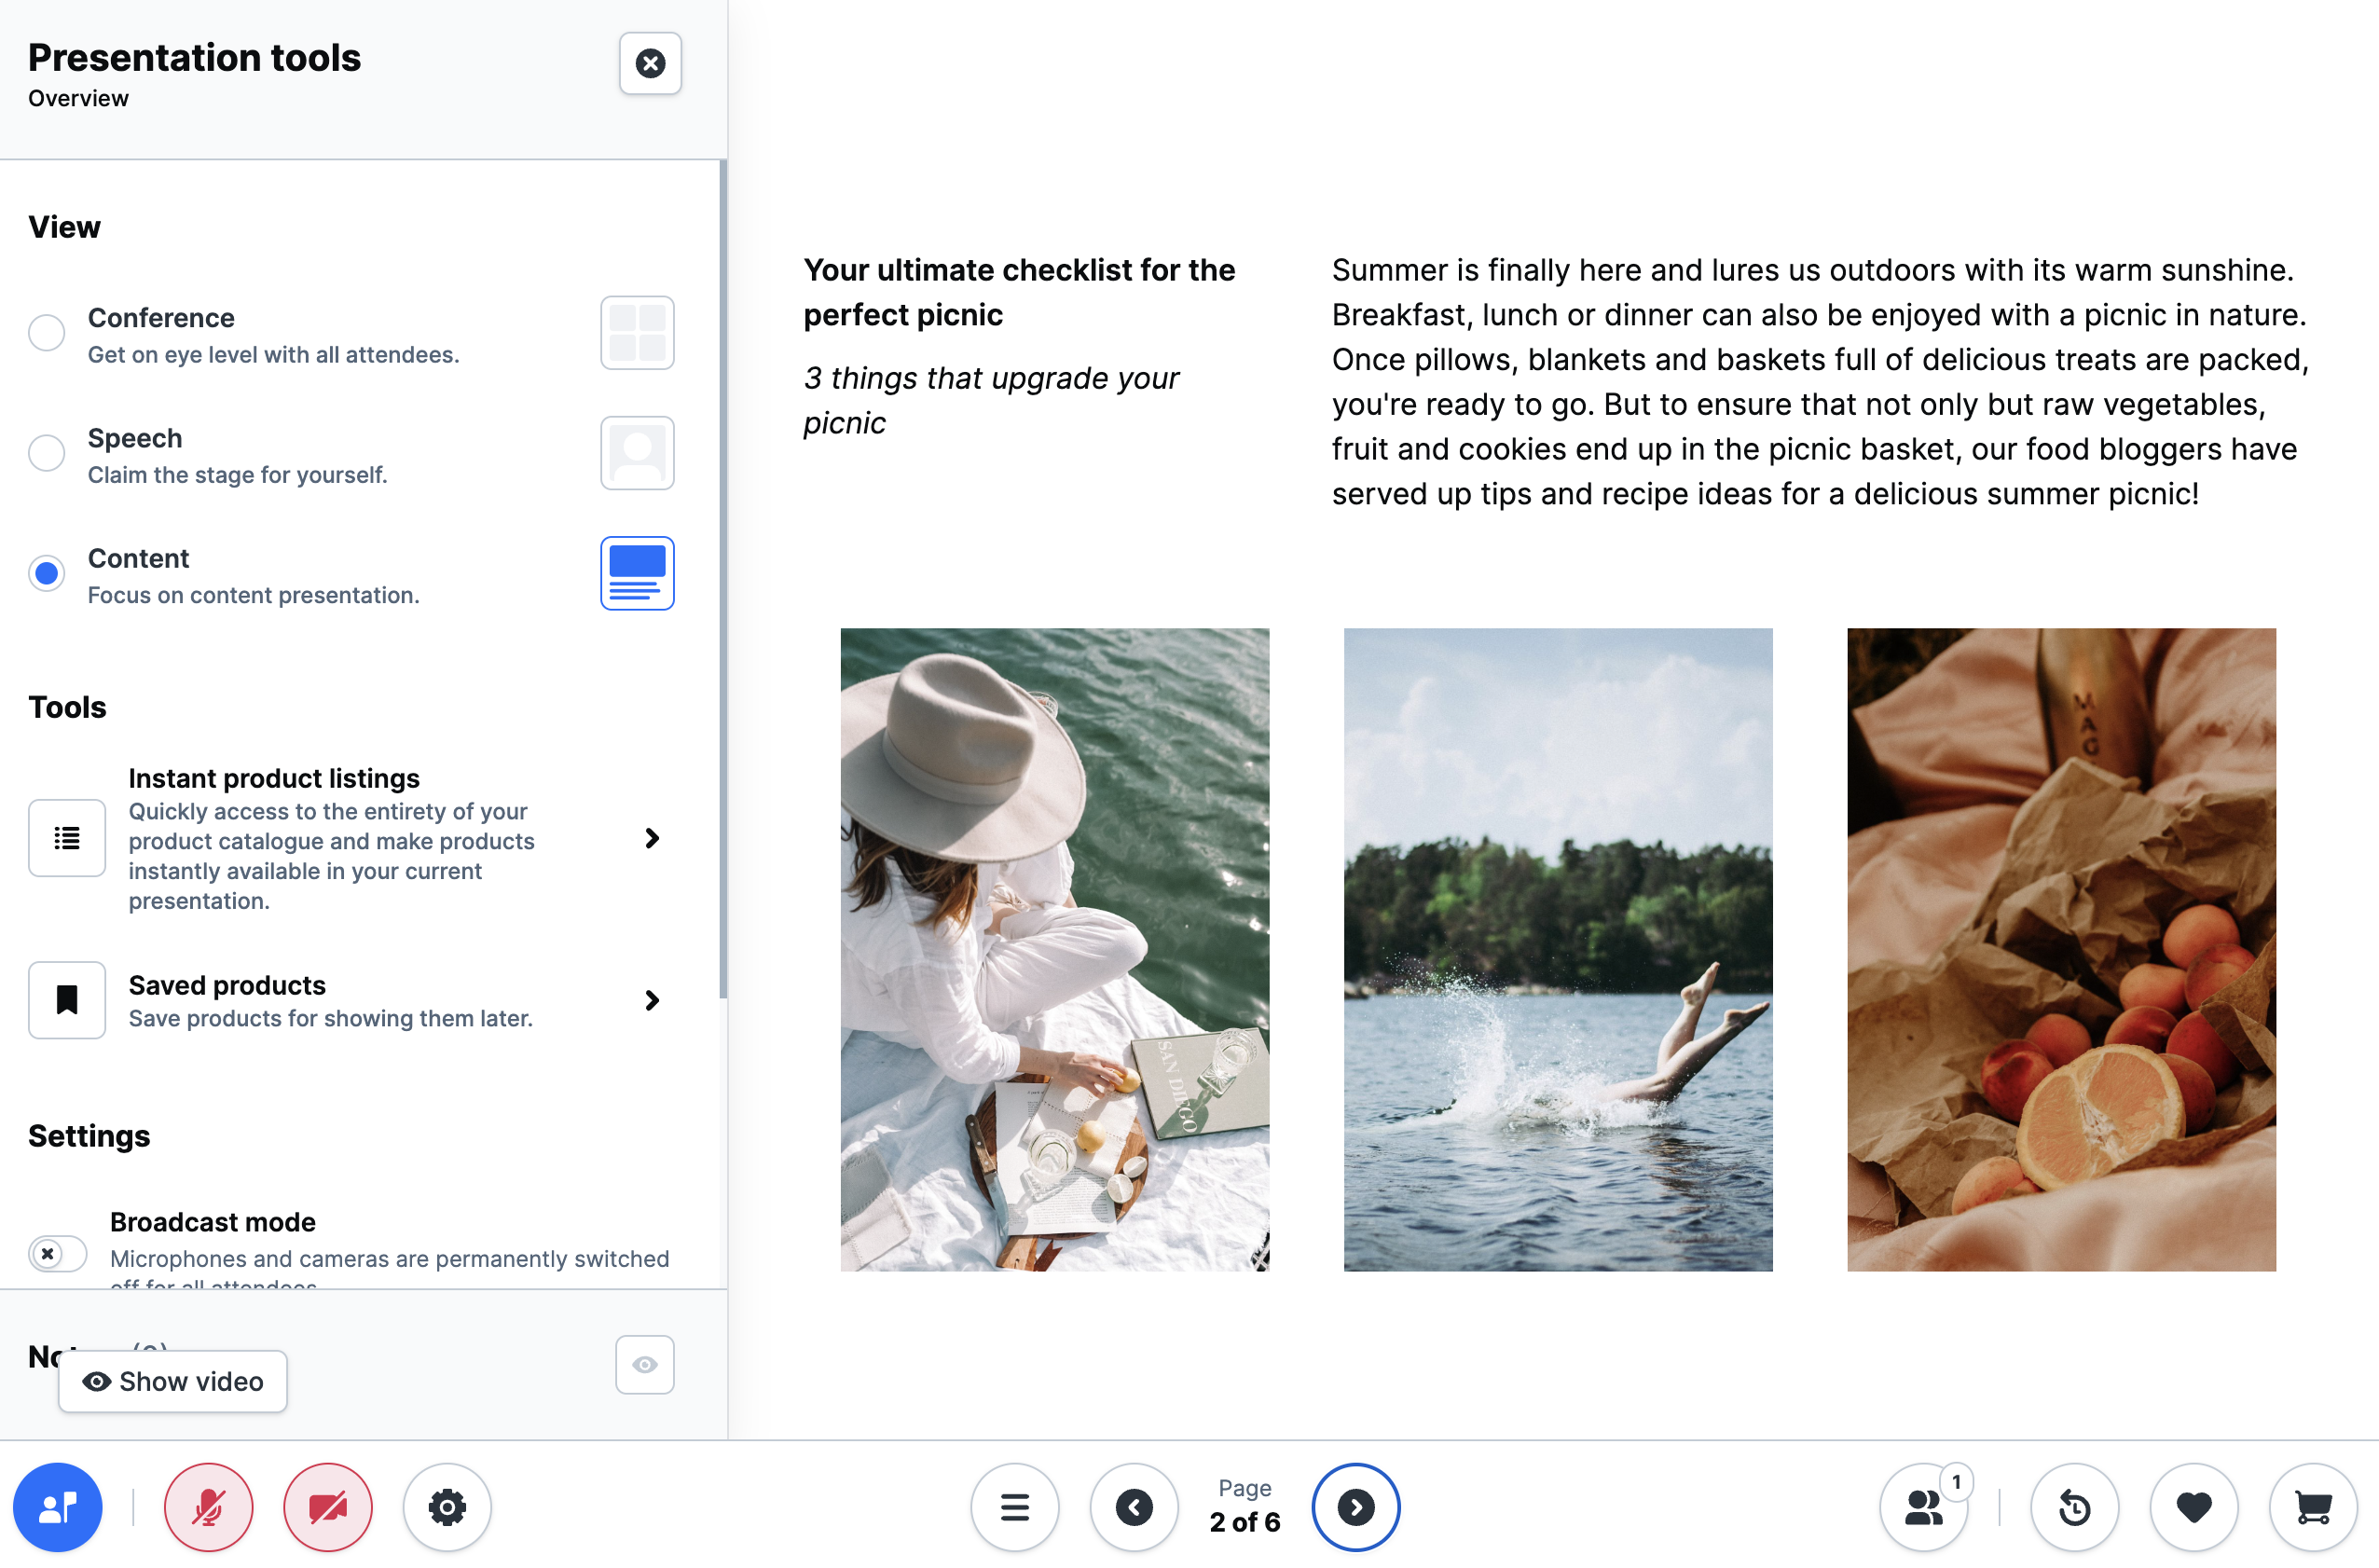This screenshot has height=1568, width=2379.
Task: Click the Show video button
Action: tap(173, 1381)
